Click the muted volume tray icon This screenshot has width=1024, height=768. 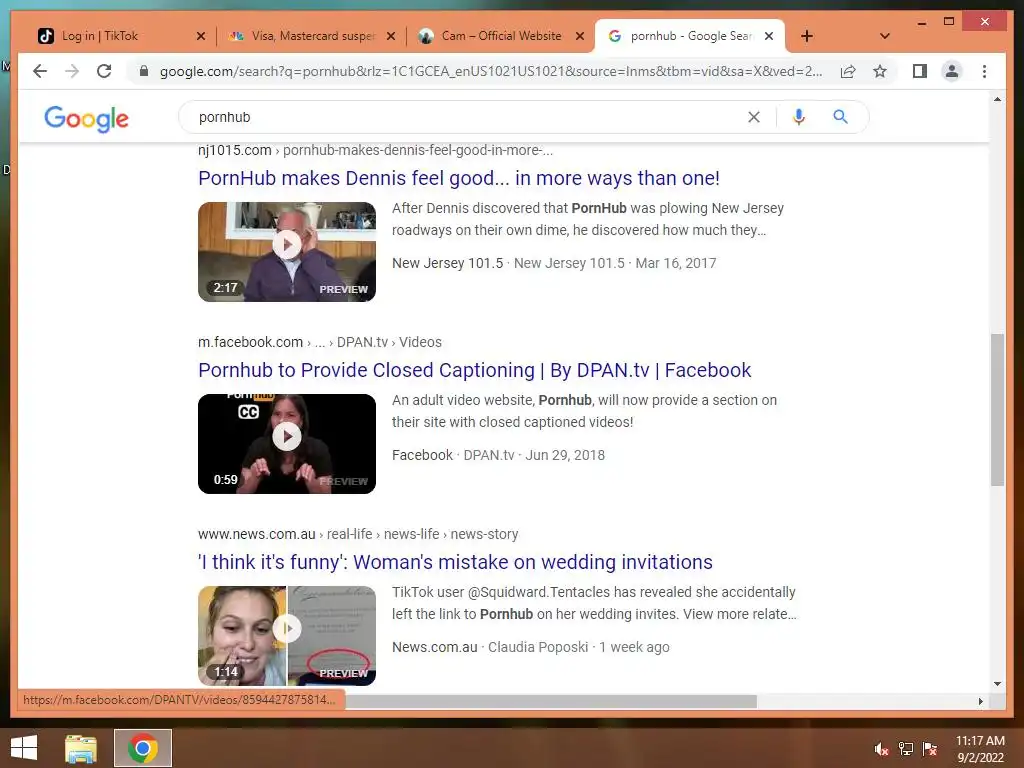coord(881,749)
